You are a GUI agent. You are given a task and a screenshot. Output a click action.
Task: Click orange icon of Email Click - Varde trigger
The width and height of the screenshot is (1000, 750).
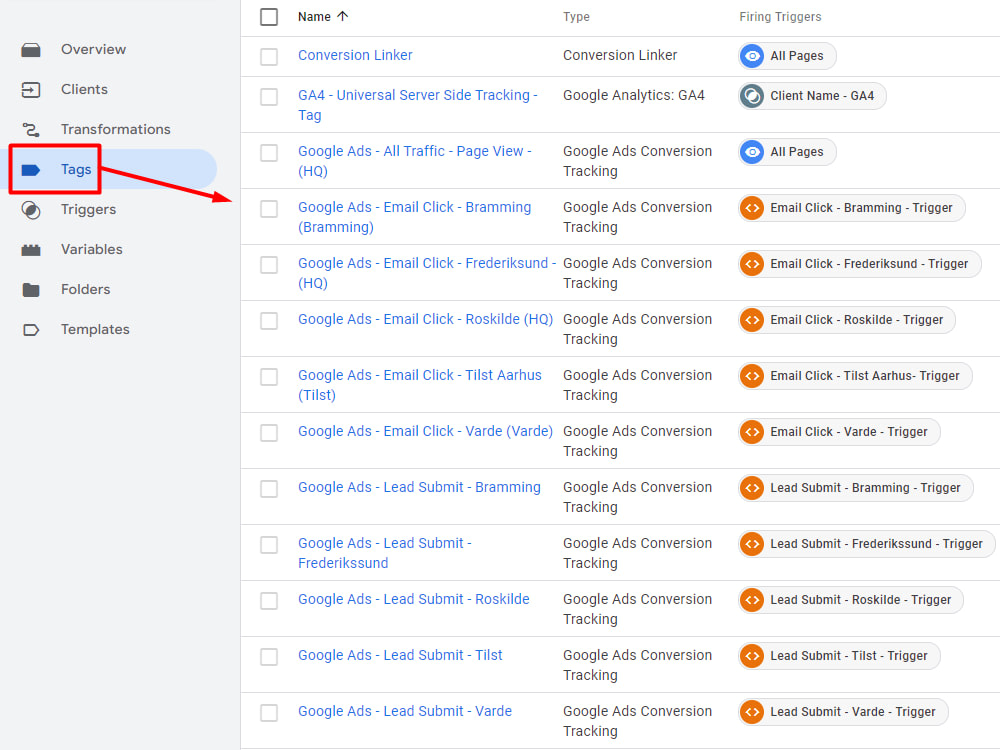click(753, 432)
